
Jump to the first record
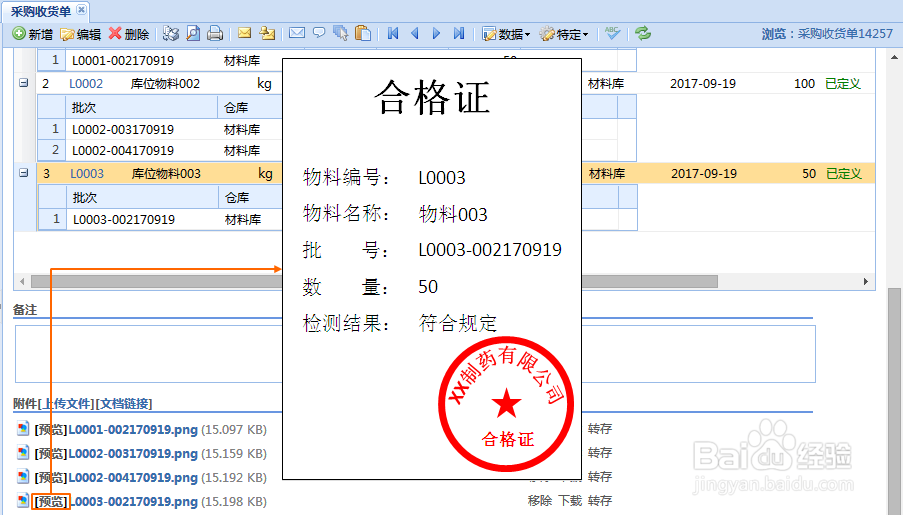pos(393,34)
